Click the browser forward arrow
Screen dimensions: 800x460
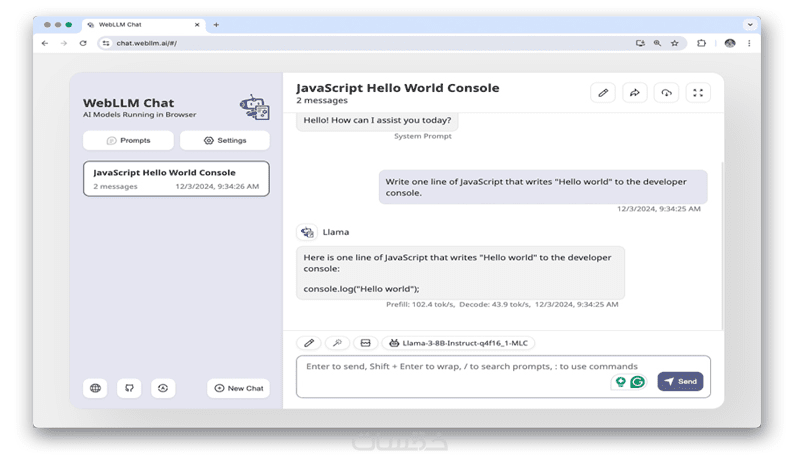pyautogui.click(x=64, y=43)
